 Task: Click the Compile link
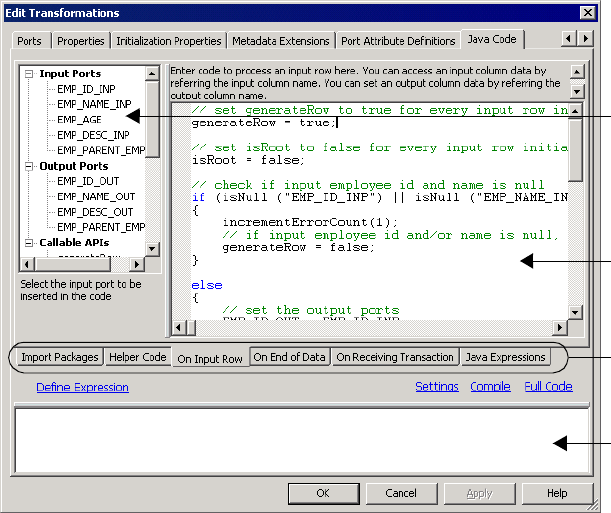[x=490, y=386]
